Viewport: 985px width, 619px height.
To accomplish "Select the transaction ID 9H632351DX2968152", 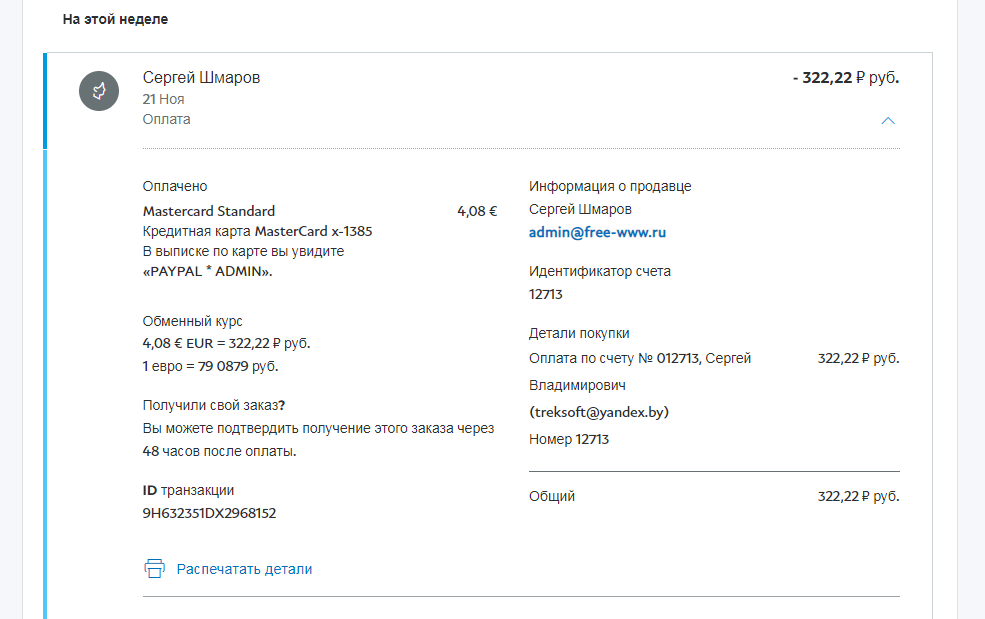I will 209,513.
